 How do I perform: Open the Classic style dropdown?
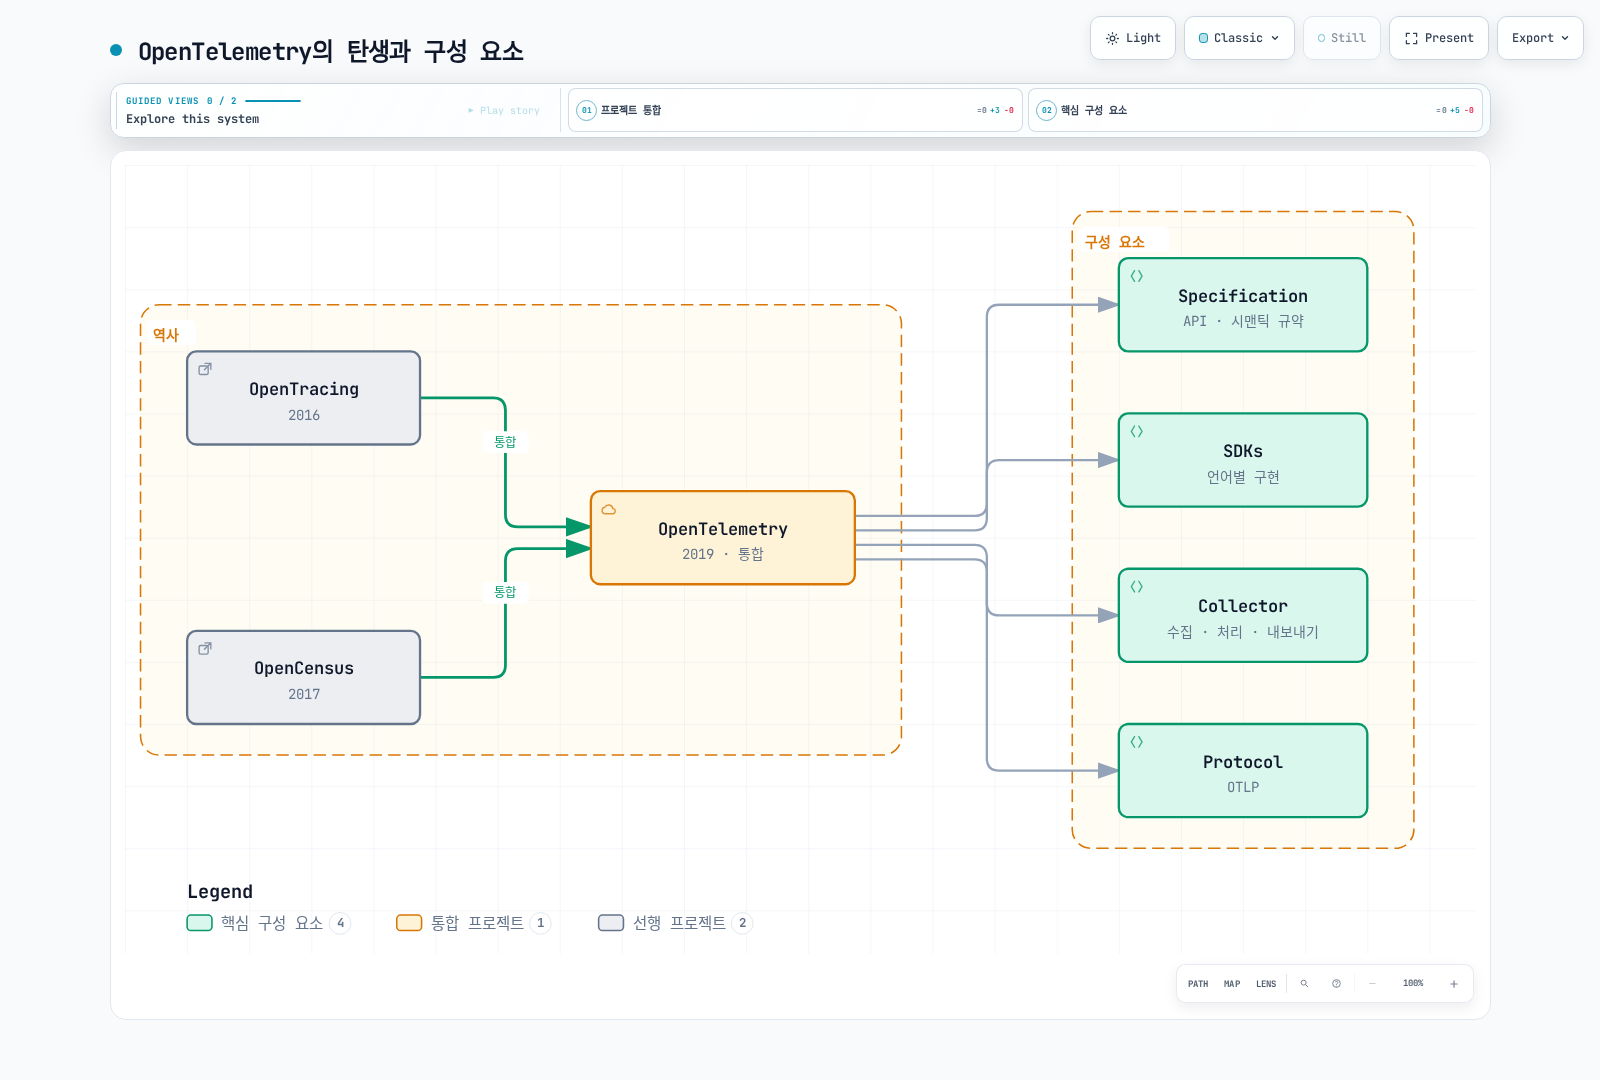point(1239,38)
